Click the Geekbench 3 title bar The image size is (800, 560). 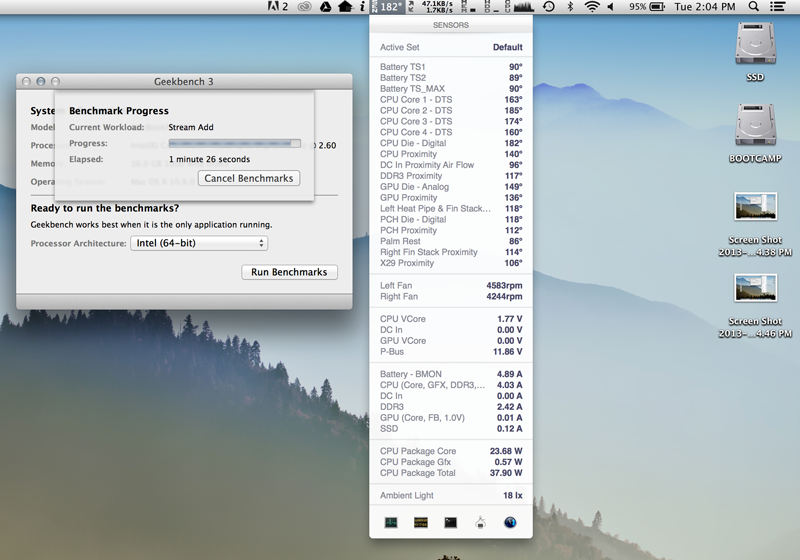click(x=184, y=82)
